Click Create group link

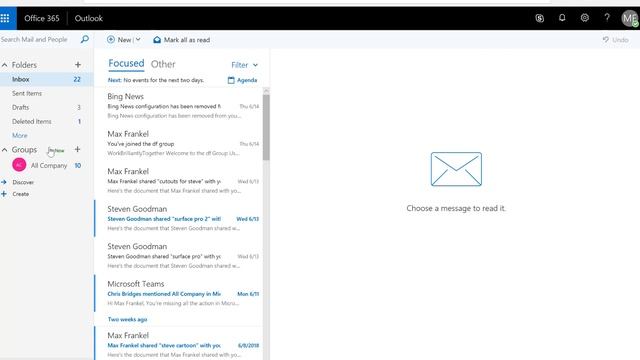click(20, 194)
